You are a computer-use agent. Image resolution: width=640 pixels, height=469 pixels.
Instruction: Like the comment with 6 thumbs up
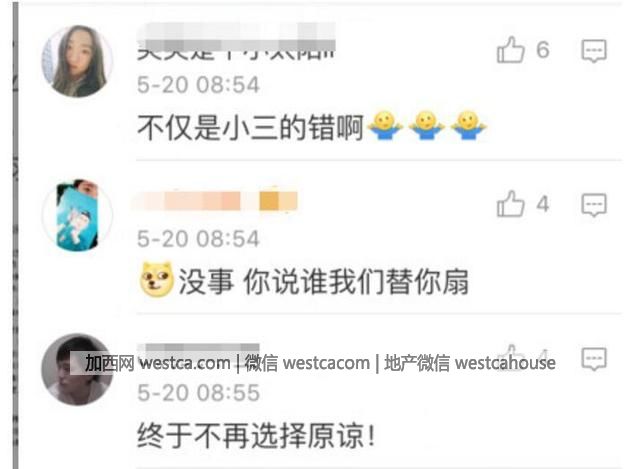pos(510,50)
